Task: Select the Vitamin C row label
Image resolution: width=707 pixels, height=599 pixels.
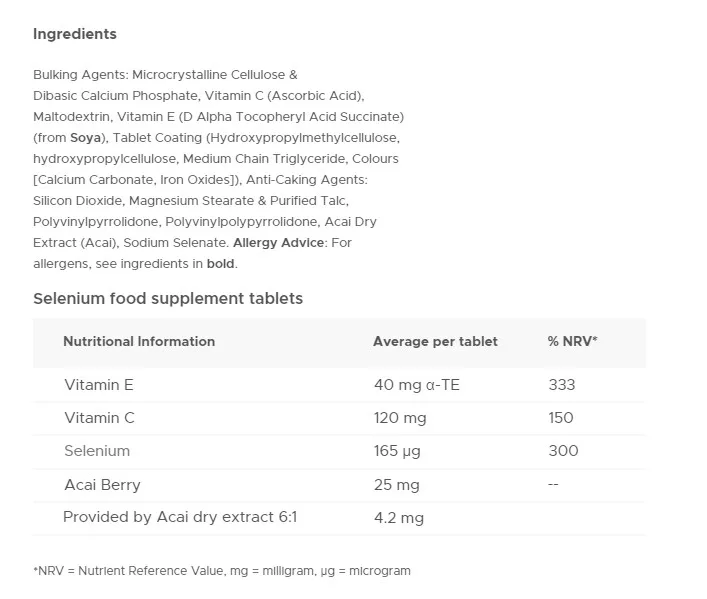Action: tap(99, 418)
